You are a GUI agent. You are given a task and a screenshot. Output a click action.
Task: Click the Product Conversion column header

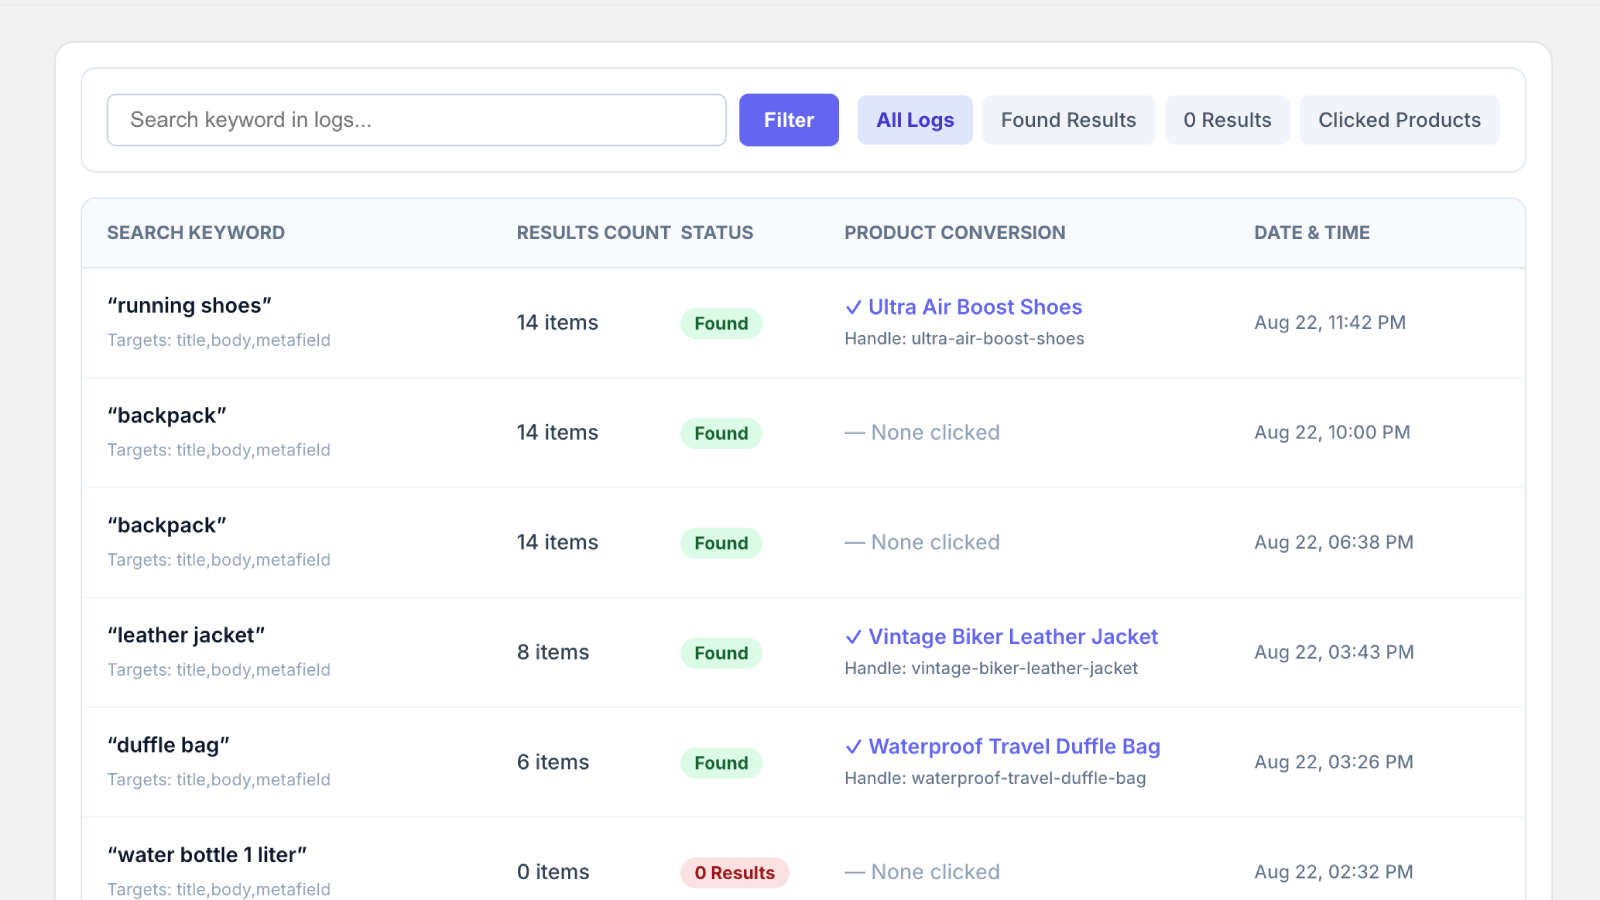[955, 233]
